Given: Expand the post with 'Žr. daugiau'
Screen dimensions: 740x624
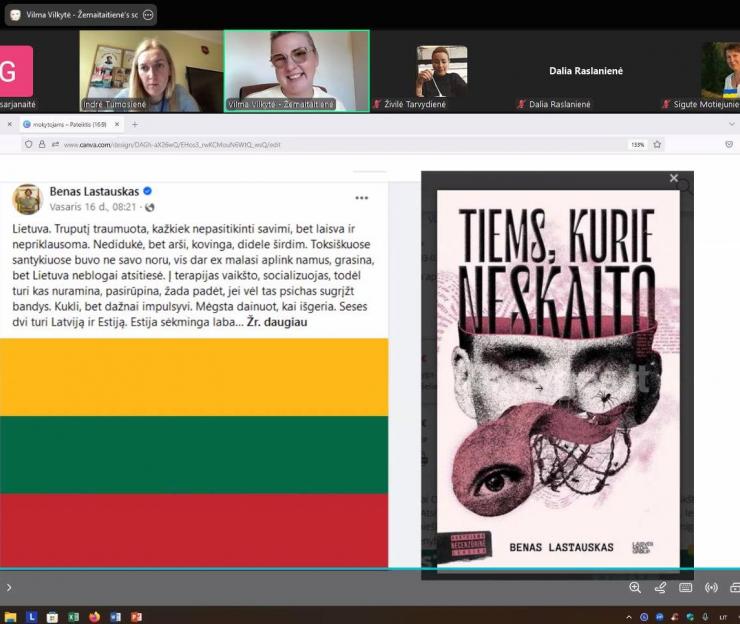Looking at the screenshot, I should point(277,322).
